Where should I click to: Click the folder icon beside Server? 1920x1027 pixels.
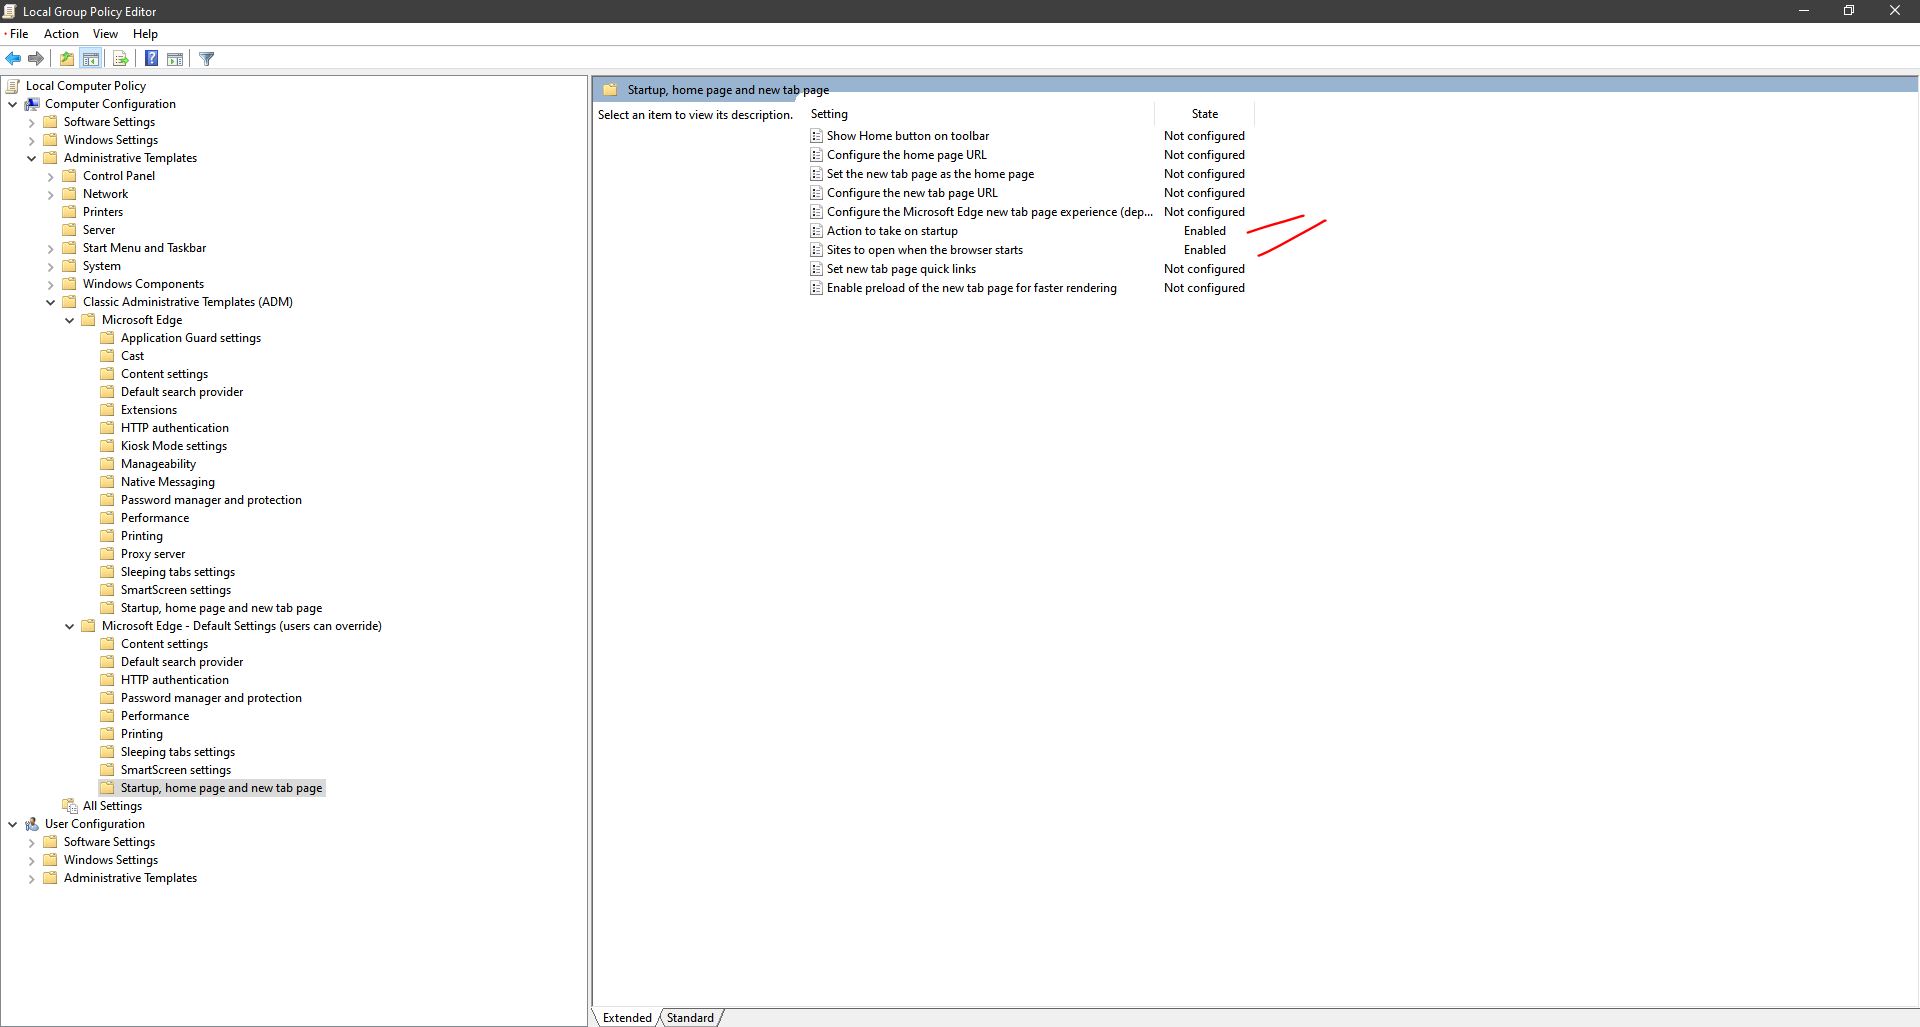click(70, 230)
